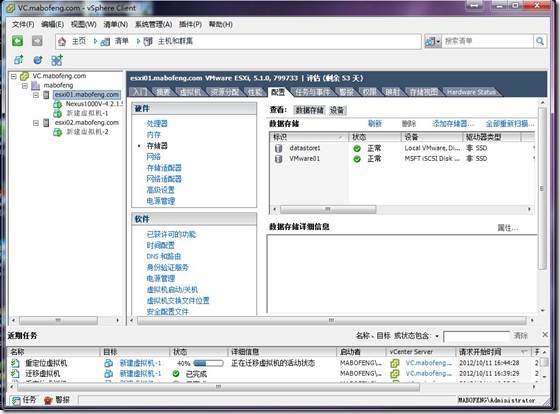Screen dimensions: 560x414
Task: Open the 安全配置文件 software link
Action: tap(168, 311)
